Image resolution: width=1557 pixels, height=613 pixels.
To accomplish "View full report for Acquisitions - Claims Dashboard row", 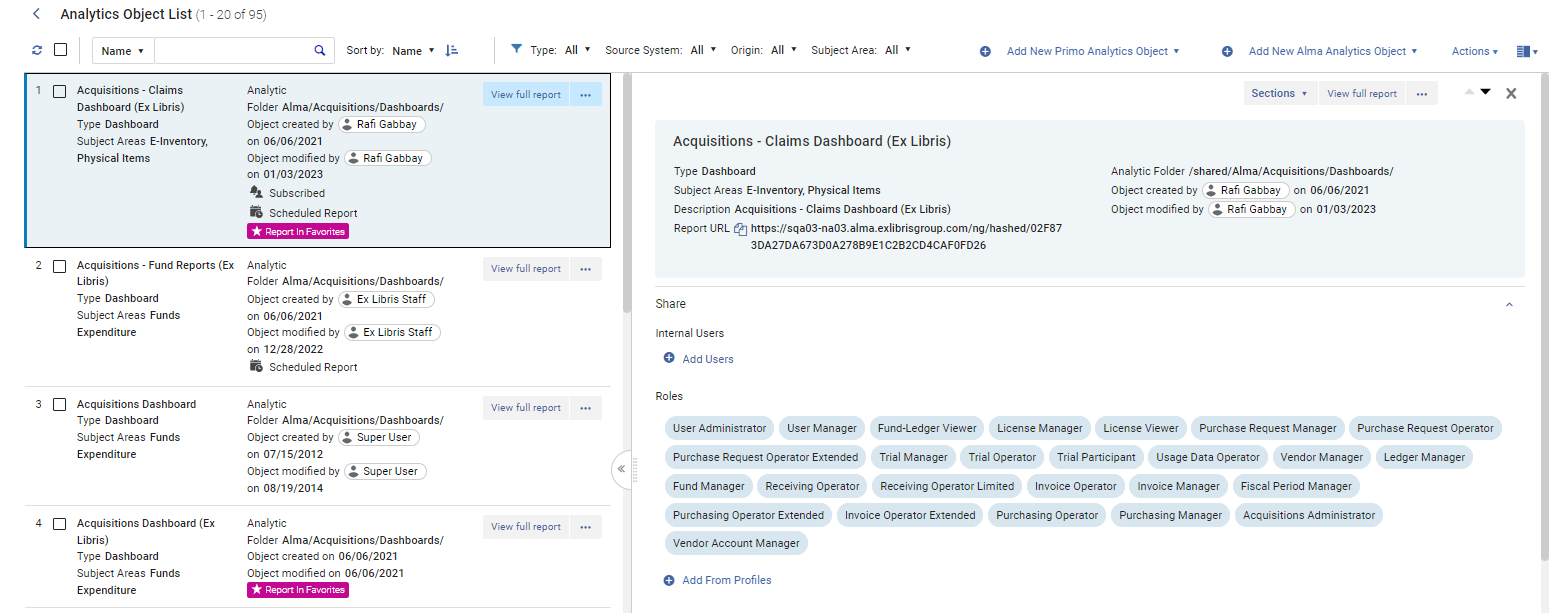I will [526, 94].
